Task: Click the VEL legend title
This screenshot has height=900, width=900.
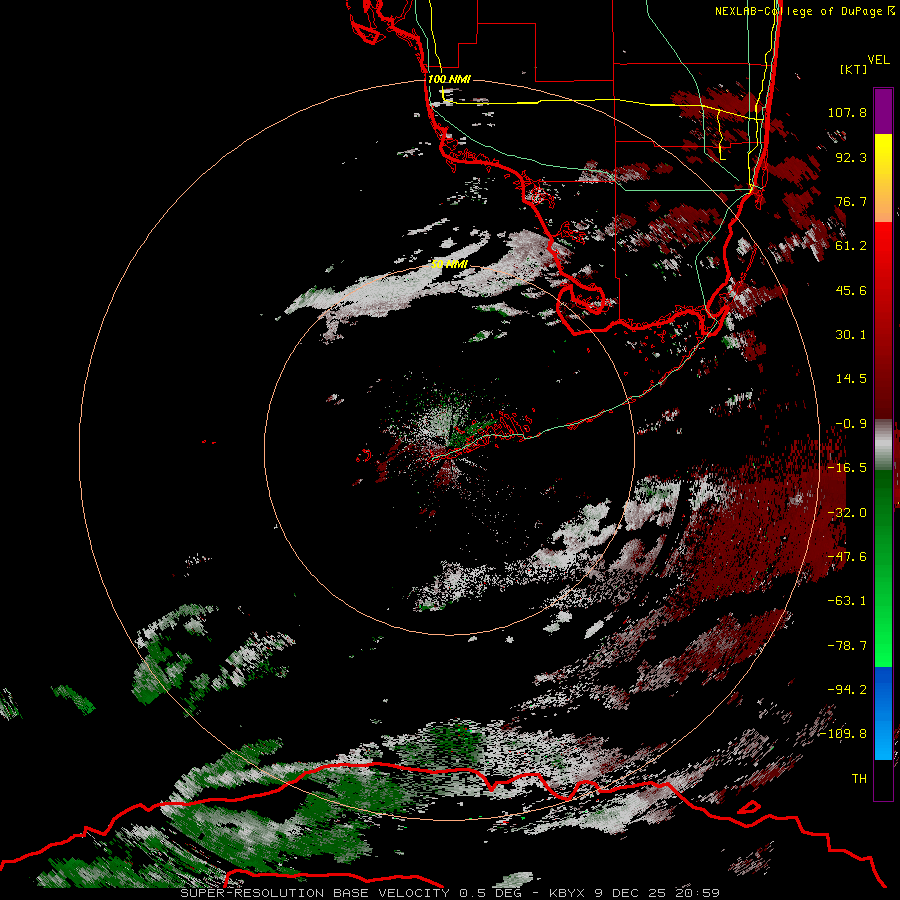Action: tap(878, 59)
